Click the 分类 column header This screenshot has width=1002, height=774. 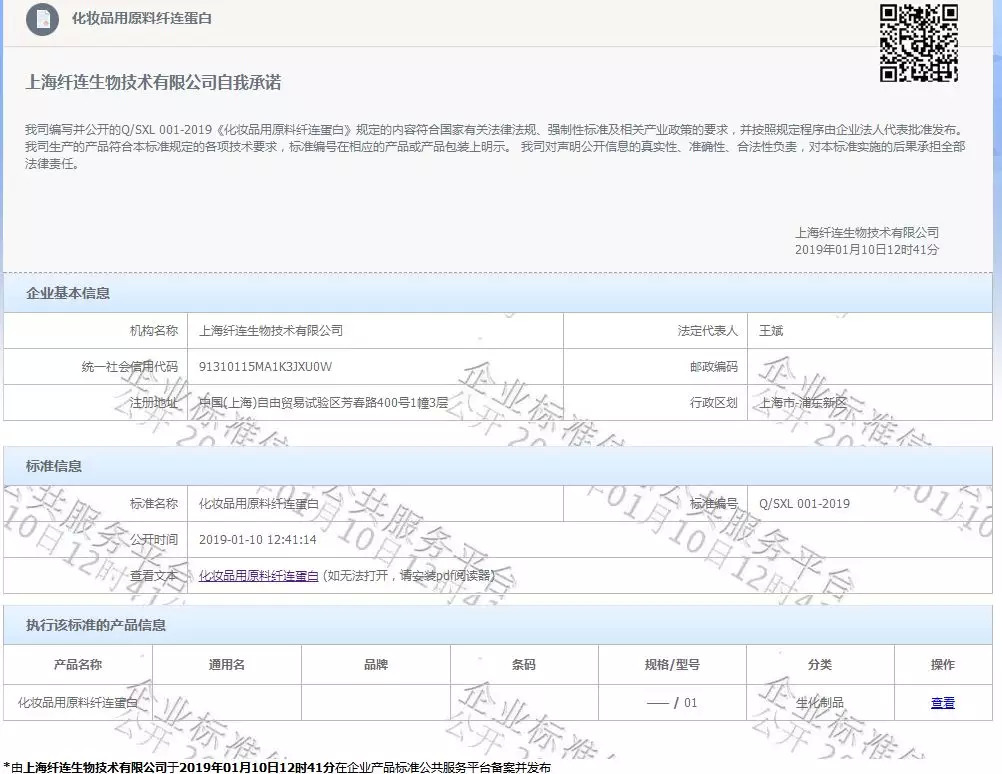tap(820, 665)
